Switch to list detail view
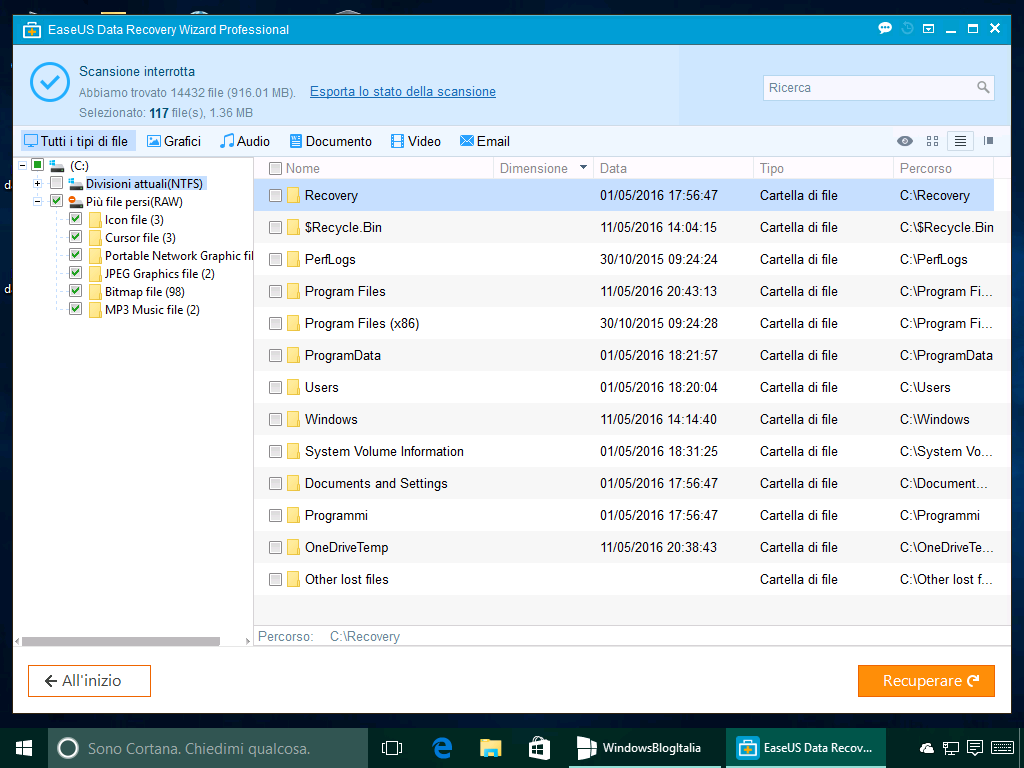 click(x=960, y=141)
